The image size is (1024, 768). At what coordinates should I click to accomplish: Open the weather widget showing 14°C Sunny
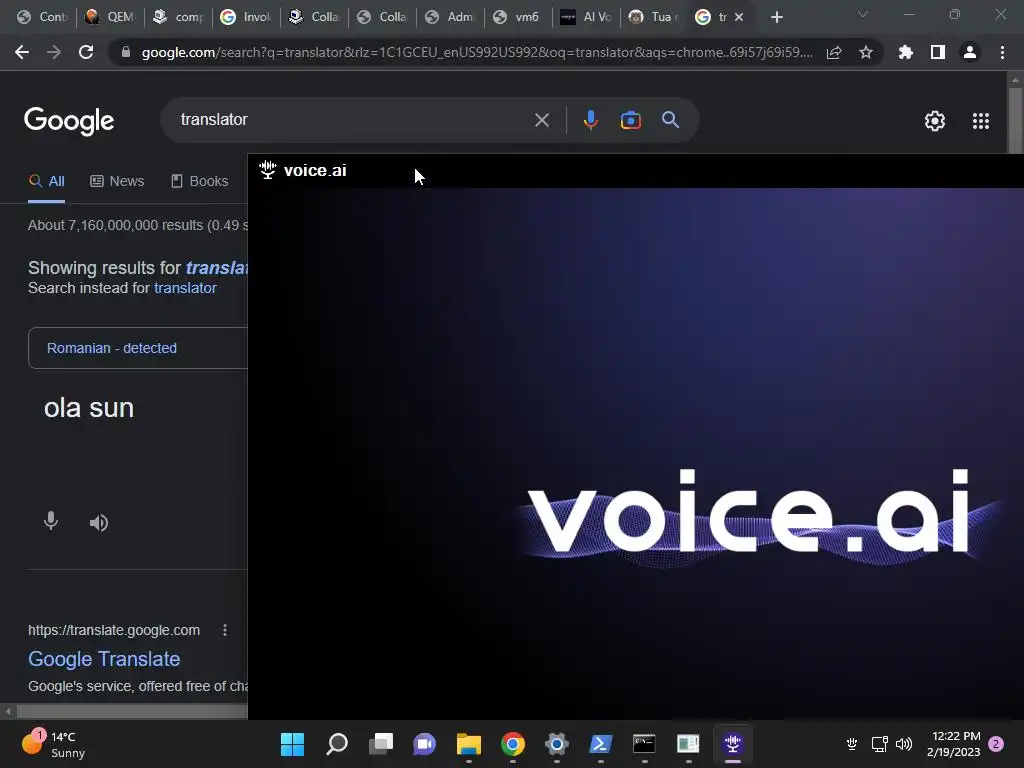click(x=54, y=744)
